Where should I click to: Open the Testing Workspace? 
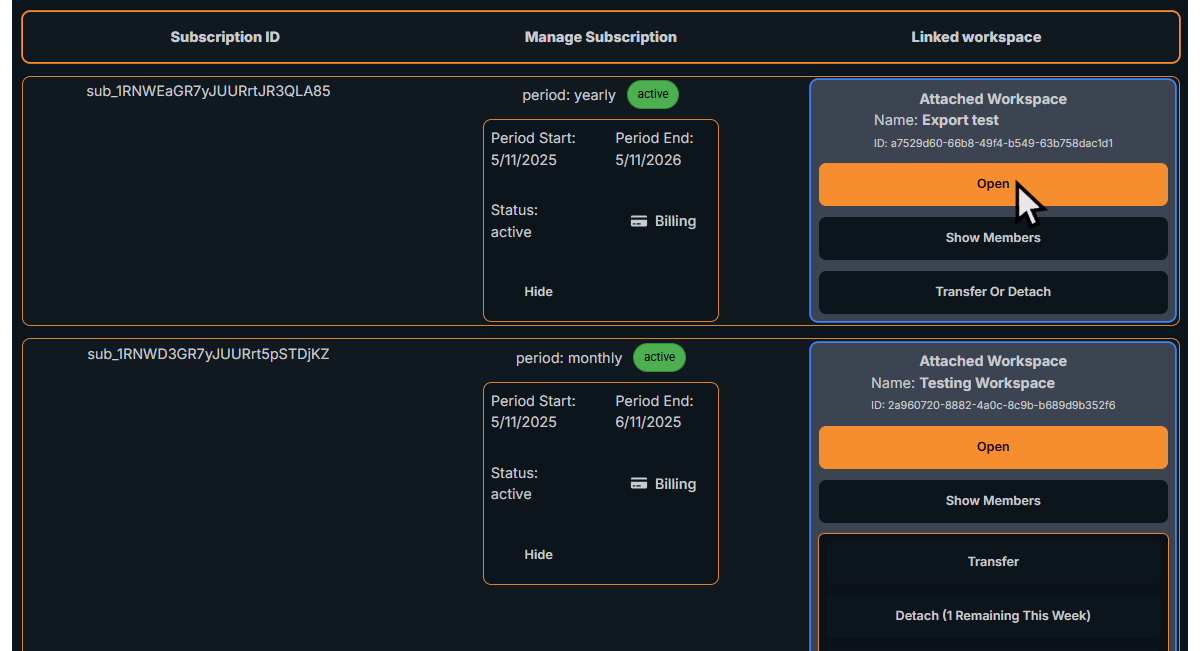pyautogui.click(x=992, y=447)
